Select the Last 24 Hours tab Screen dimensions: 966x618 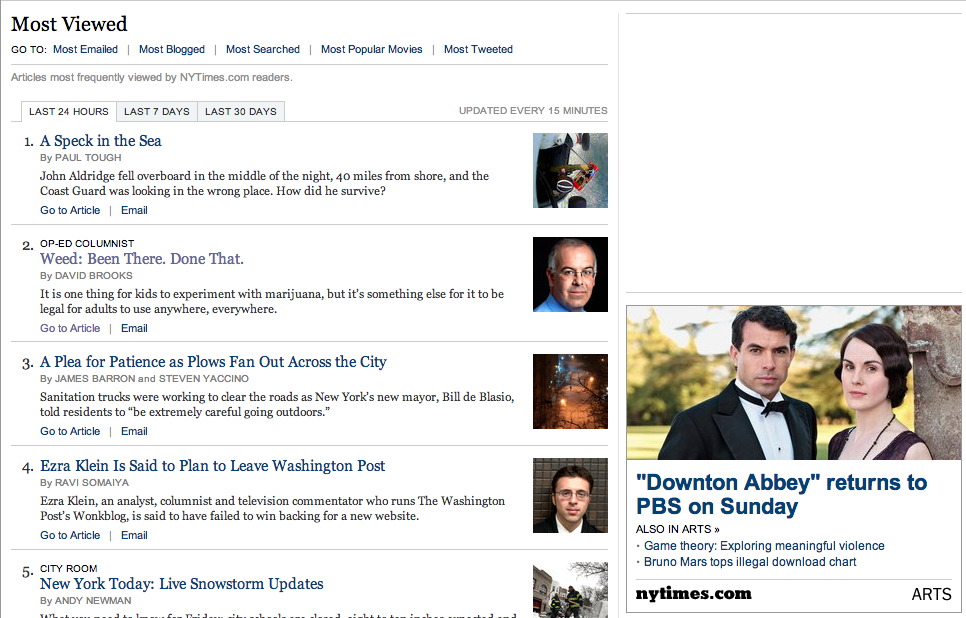68,112
